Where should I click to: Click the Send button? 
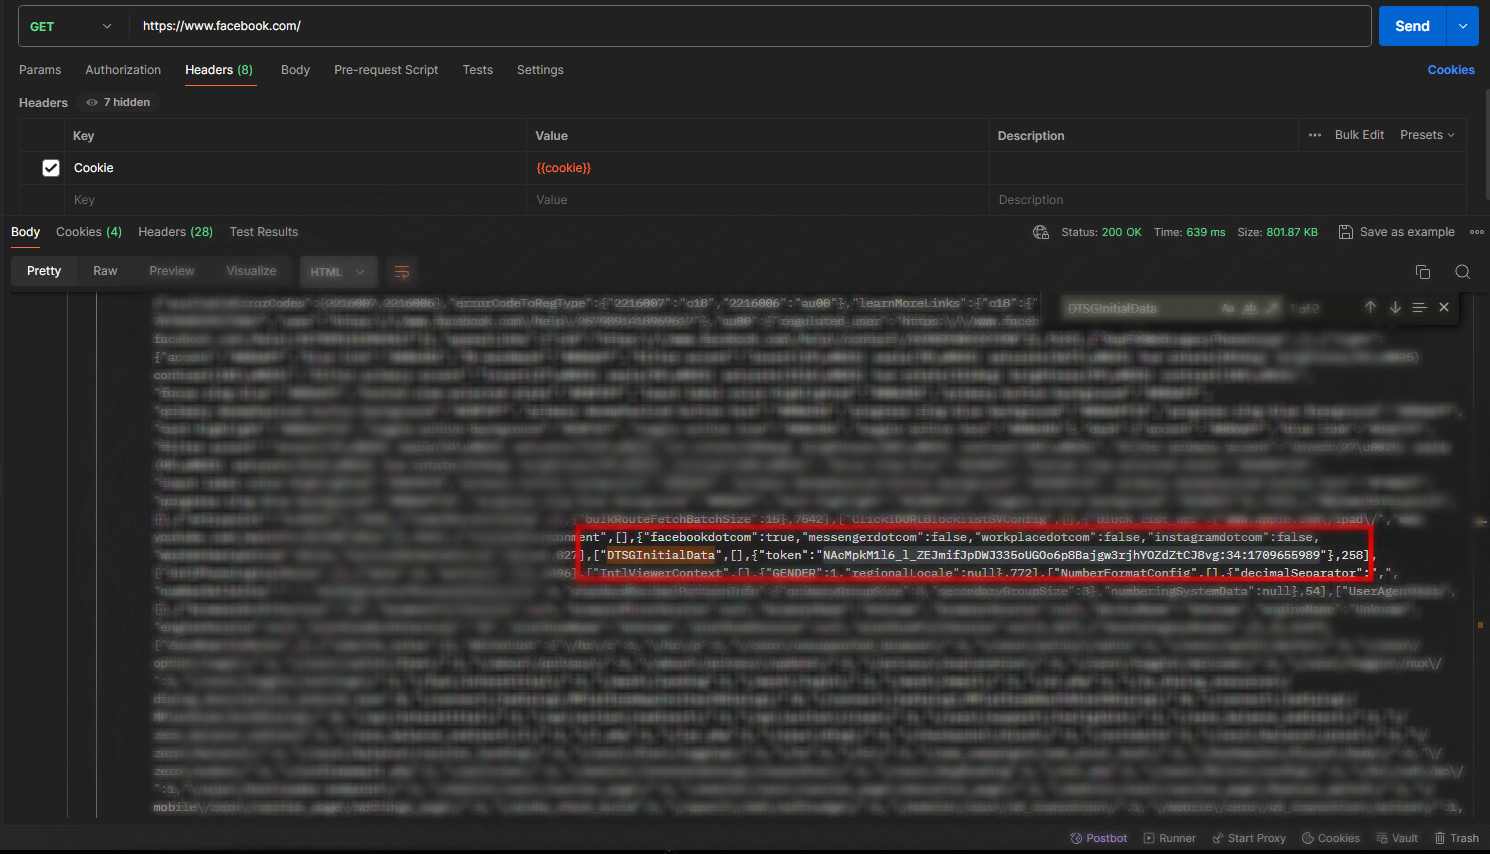coord(1412,26)
